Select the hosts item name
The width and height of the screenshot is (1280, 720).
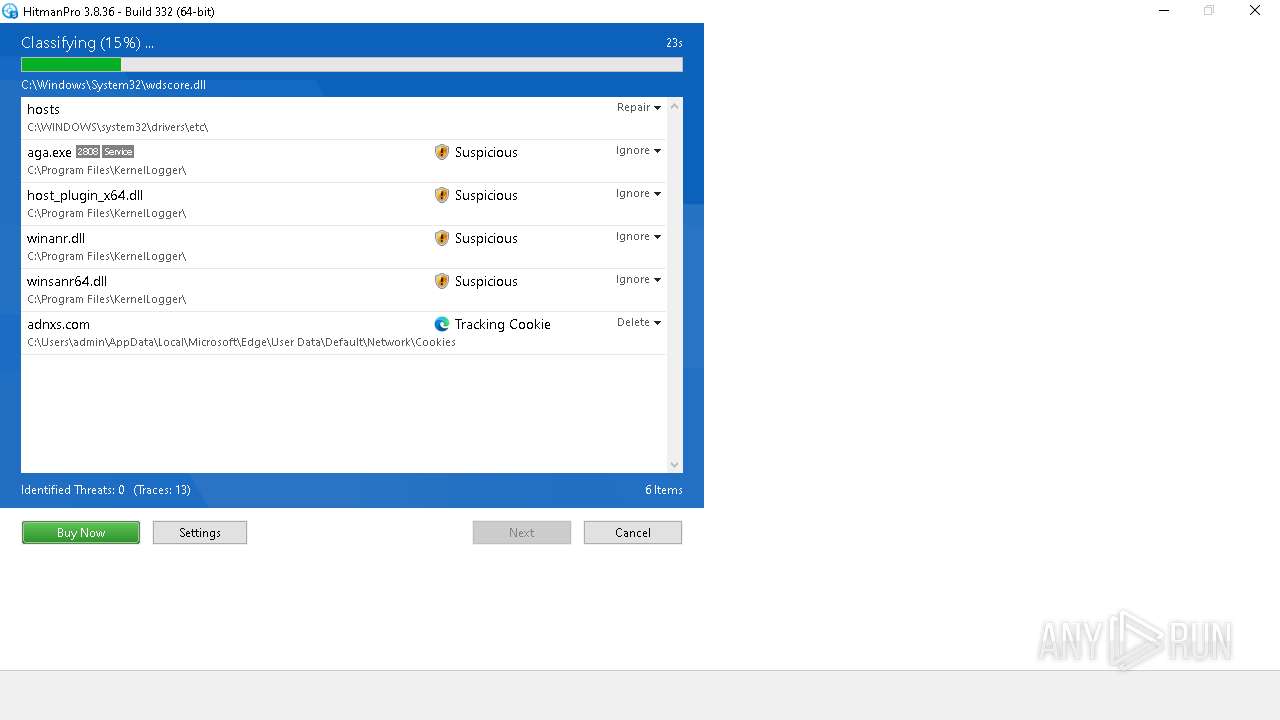(43, 109)
